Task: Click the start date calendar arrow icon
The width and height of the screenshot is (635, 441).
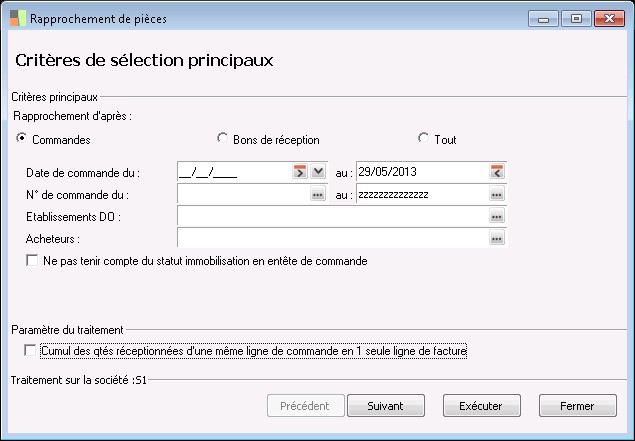Action: point(299,172)
